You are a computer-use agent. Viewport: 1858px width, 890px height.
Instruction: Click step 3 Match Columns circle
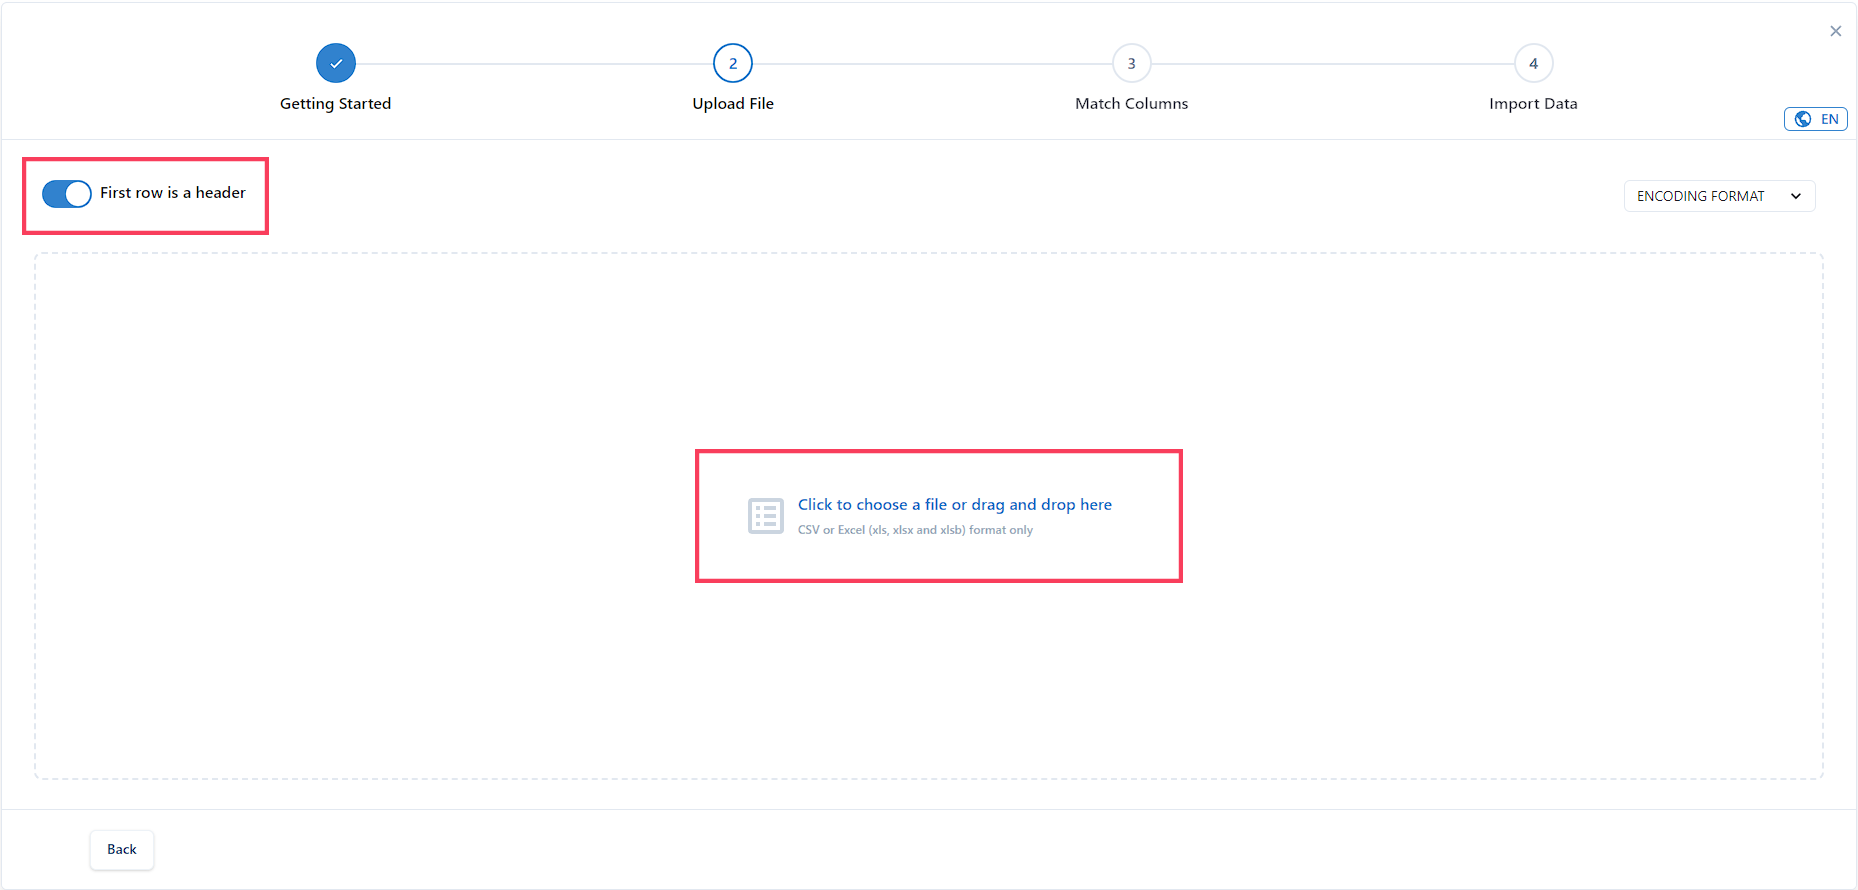pos(1132,63)
